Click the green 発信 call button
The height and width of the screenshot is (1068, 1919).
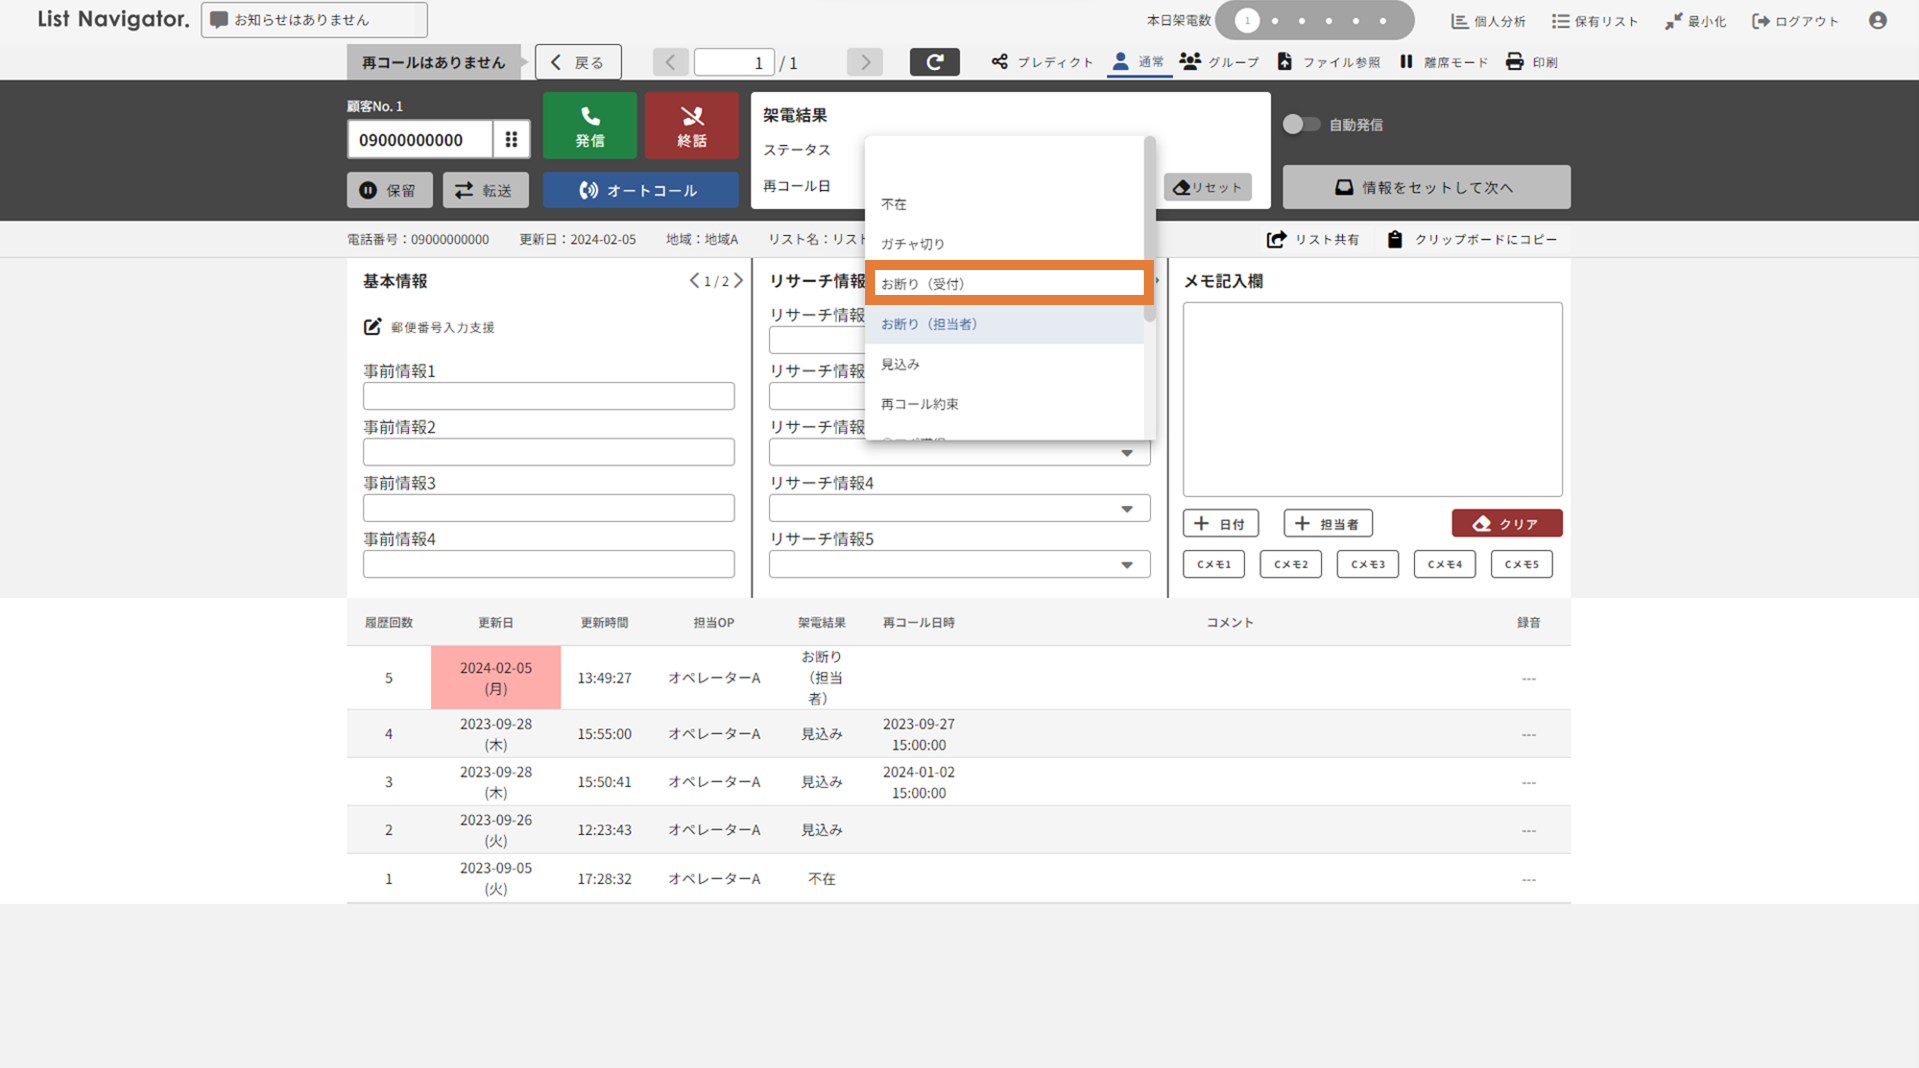(589, 126)
